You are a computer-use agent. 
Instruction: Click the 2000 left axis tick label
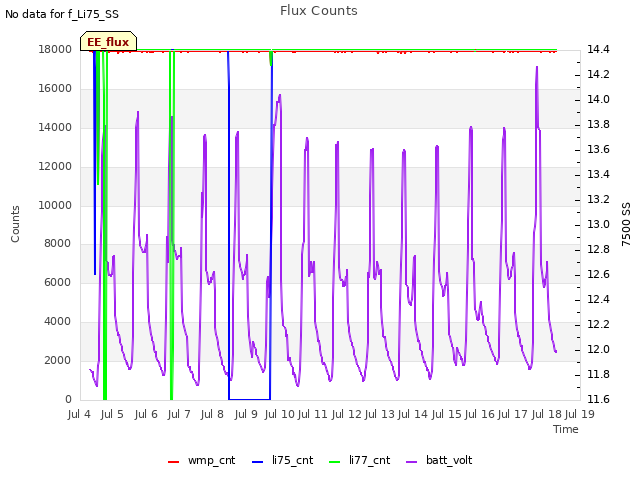pyautogui.click(x=58, y=360)
